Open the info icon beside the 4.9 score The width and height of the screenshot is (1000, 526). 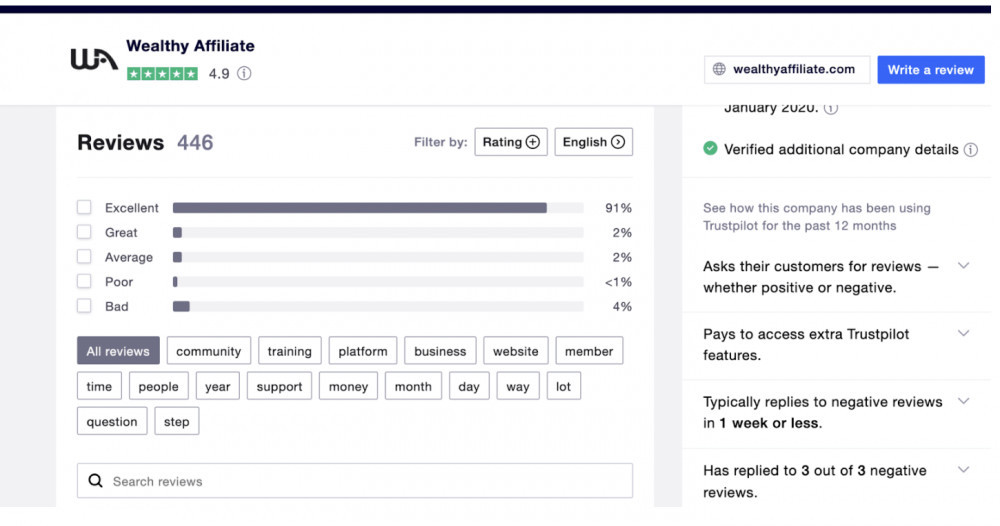click(244, 73)
